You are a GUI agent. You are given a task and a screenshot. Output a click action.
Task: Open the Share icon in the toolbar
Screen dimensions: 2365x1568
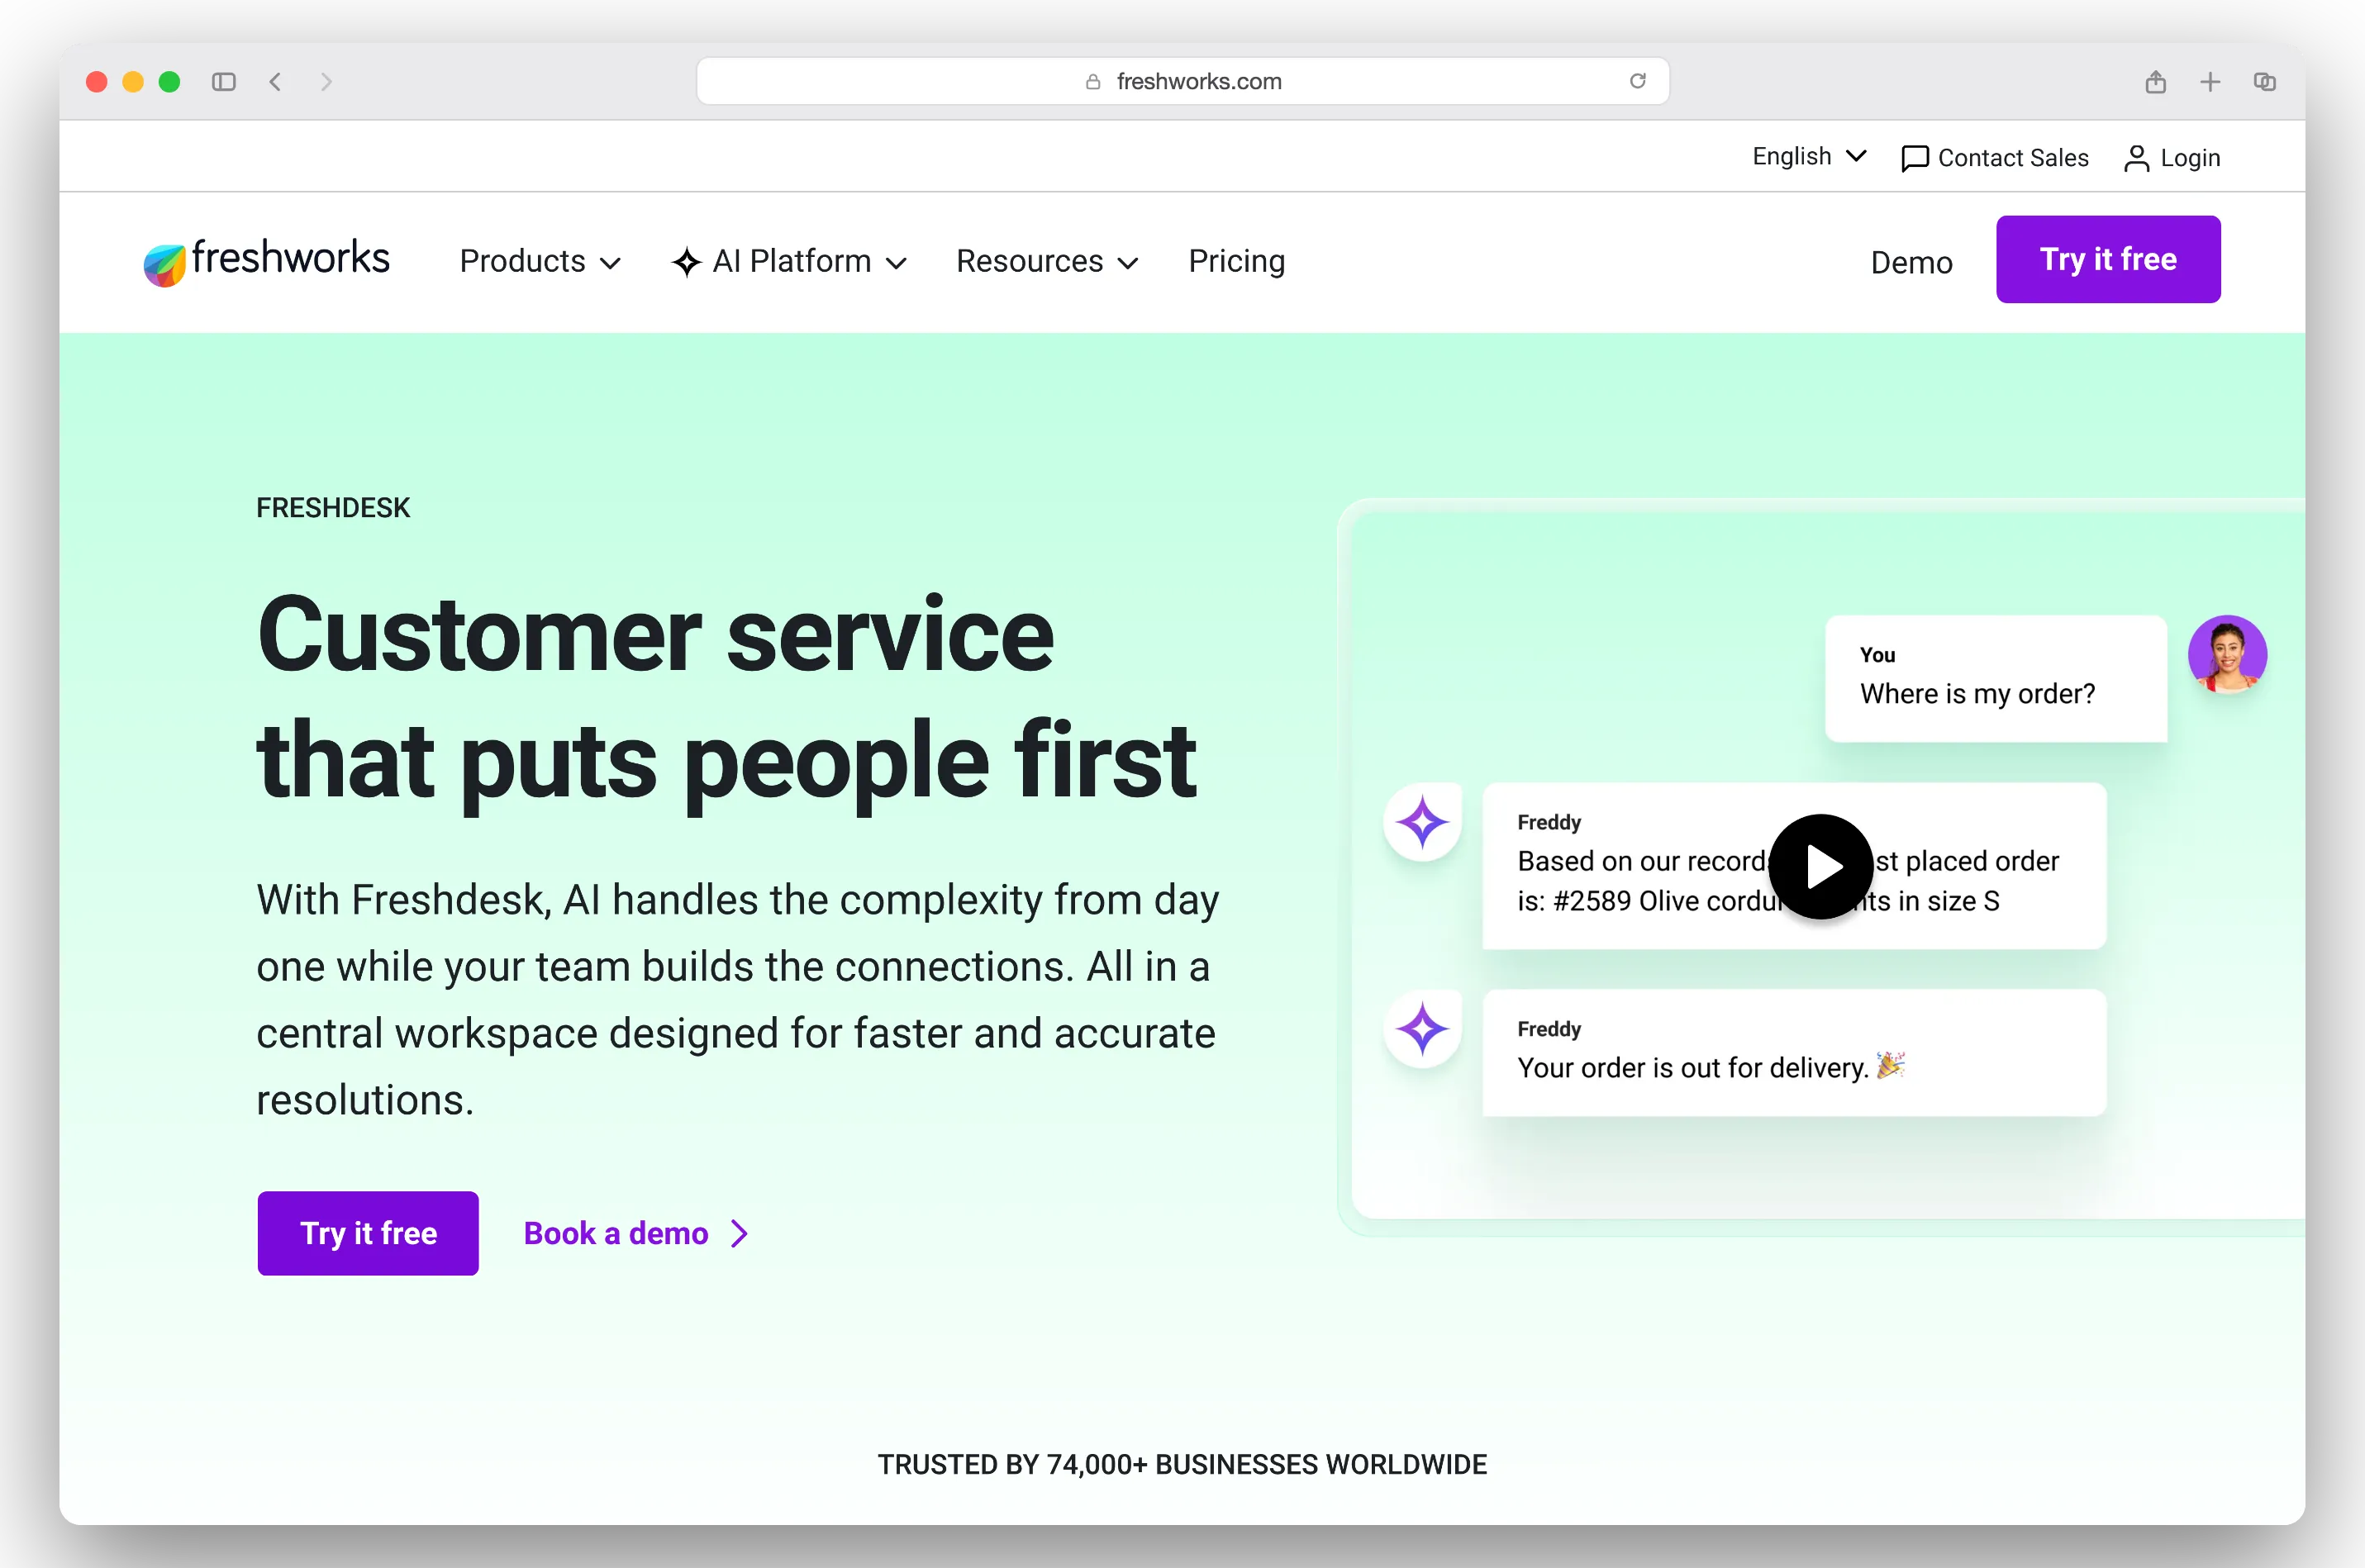click(x=2155, y=82)
